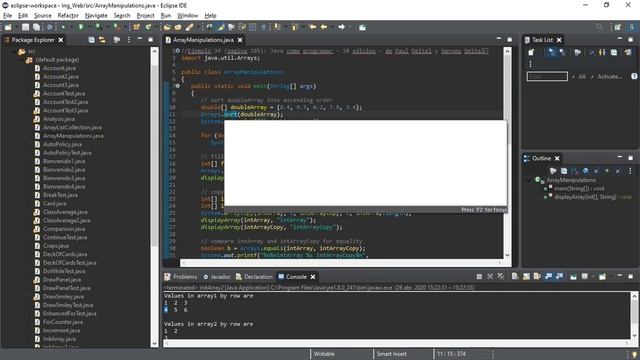Image resolution: width=640 pixels, height=360 pixels.
Task: Open the Run menu
Action: pyautogui.click(x=165, y=16)
